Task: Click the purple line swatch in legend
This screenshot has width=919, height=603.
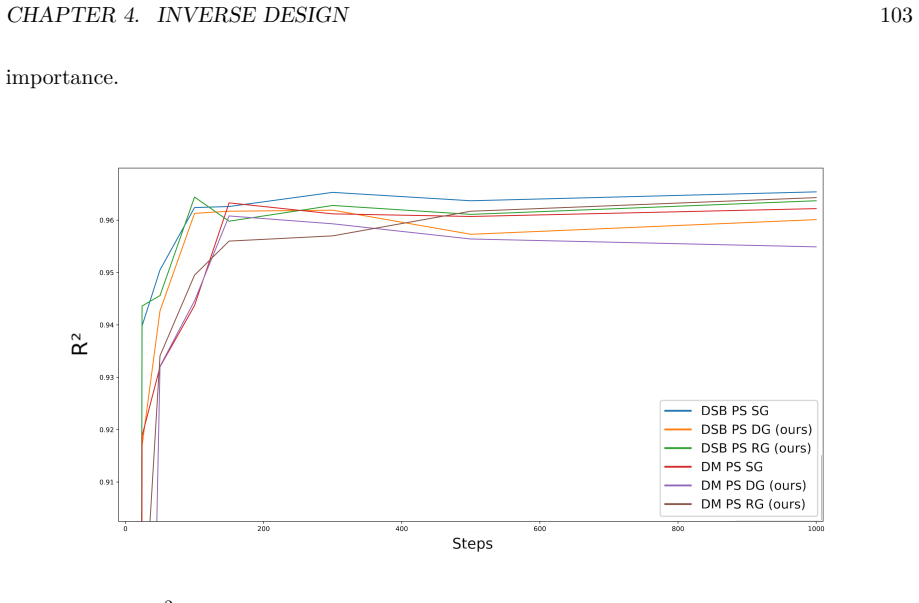Action: (x=678, y=485)
